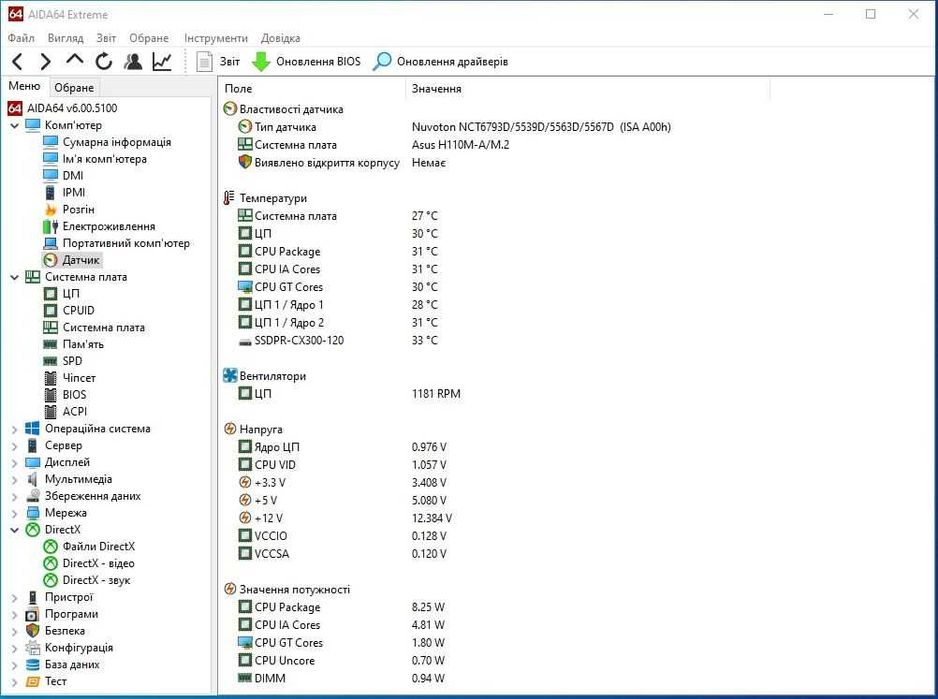The image size is (938, 699).
Task: Select DirectX - звук icon
Action: pos(51,580)
